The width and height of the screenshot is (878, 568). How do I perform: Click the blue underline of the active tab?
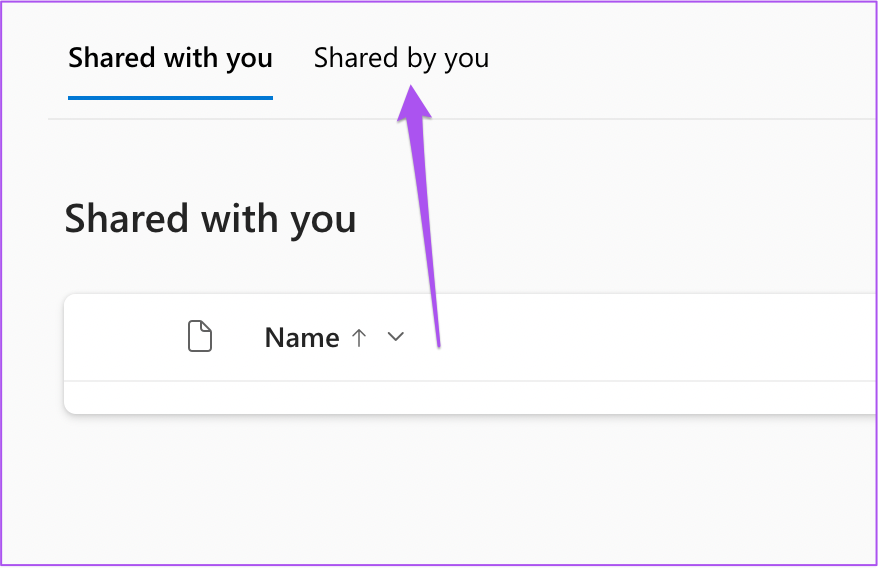pyautogui.click(x=170, y=98)
